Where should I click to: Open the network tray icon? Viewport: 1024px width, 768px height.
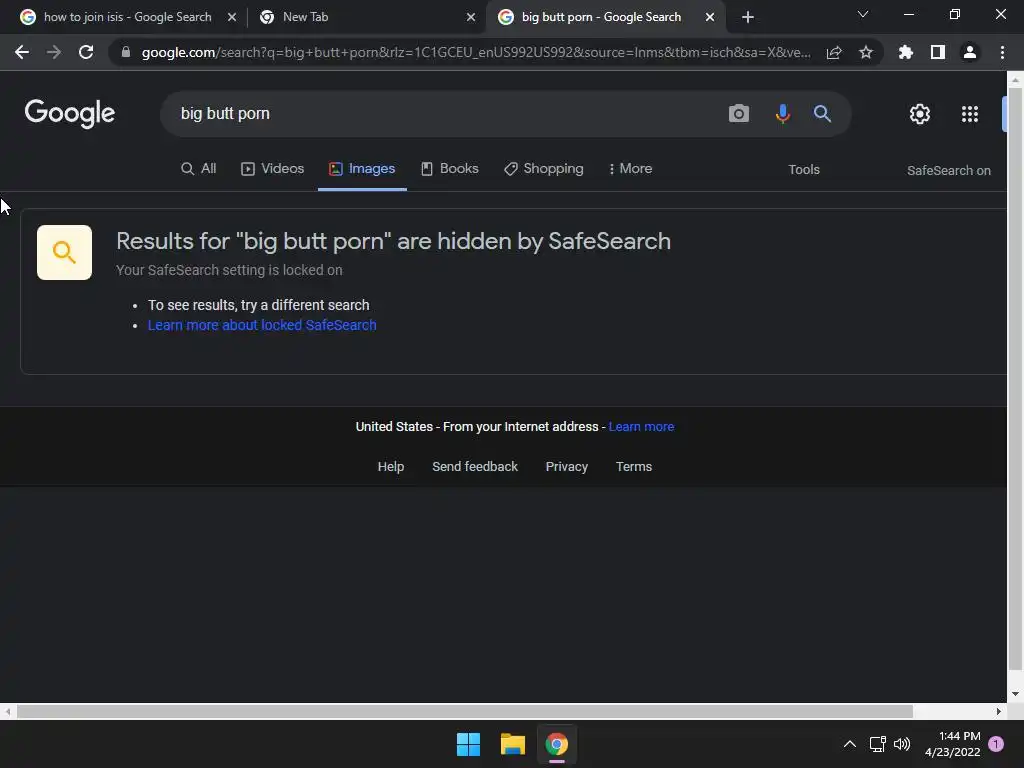877,744
